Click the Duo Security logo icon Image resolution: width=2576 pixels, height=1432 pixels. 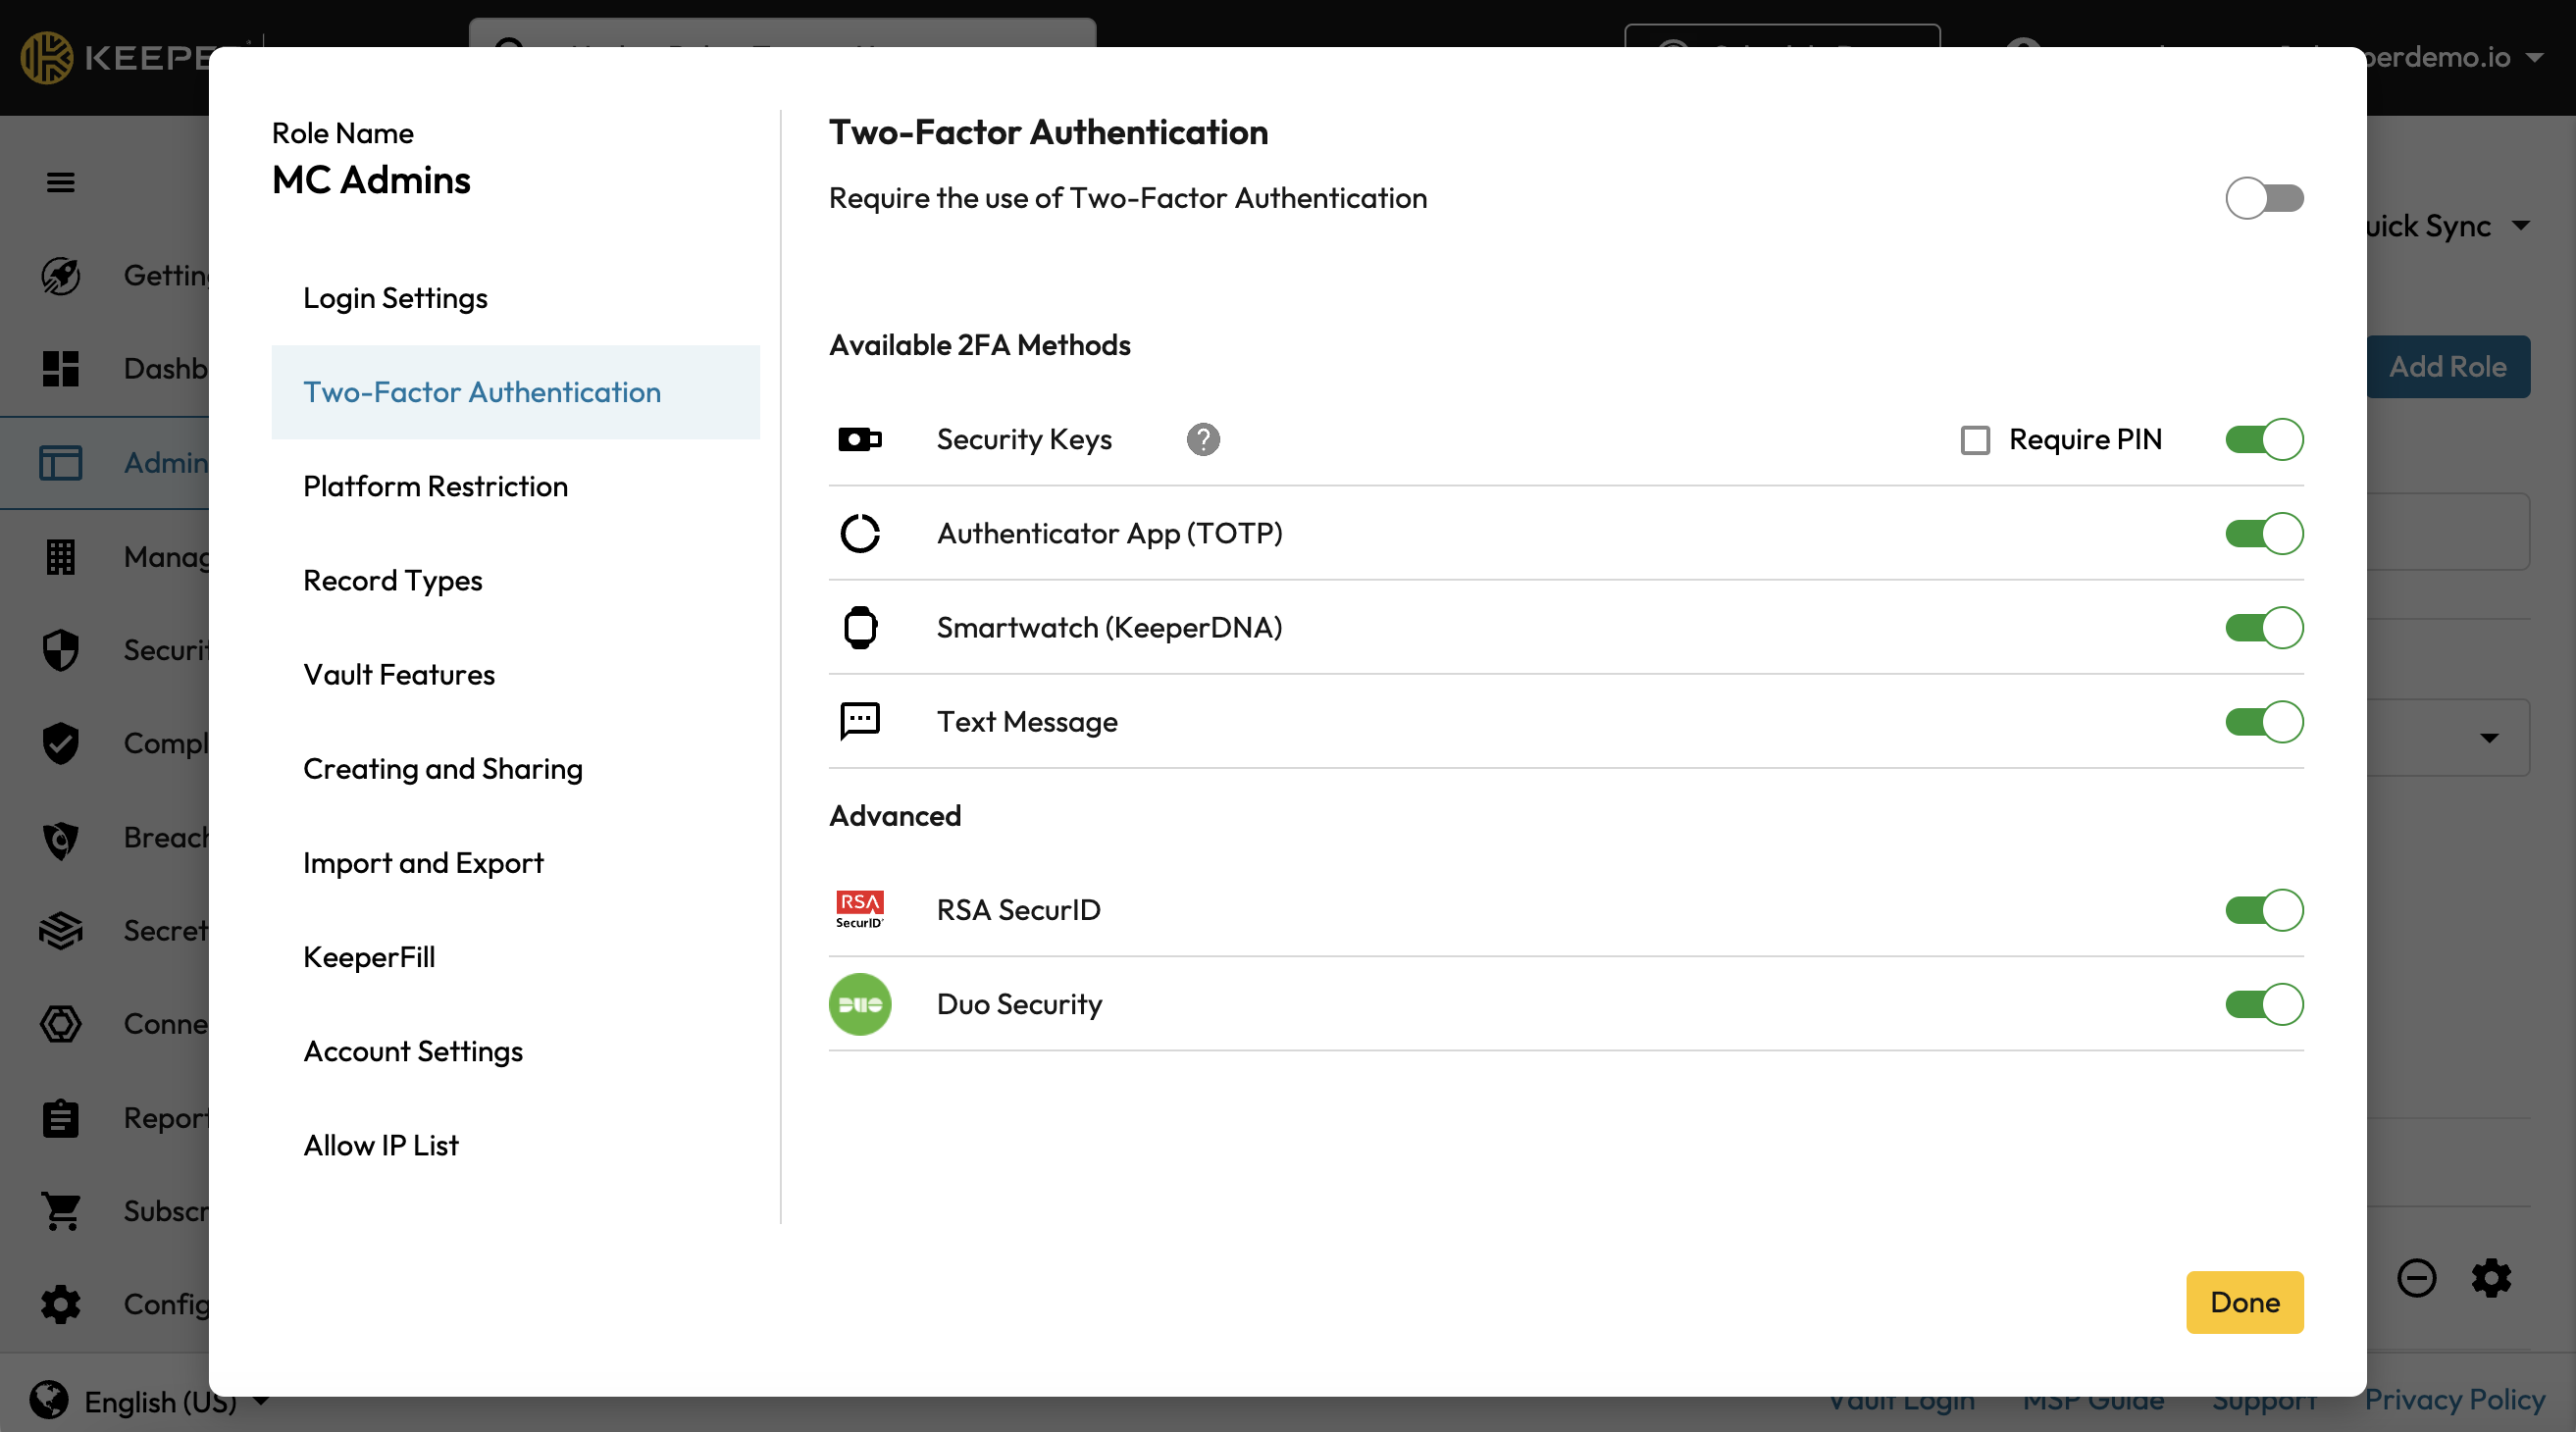859,1004
